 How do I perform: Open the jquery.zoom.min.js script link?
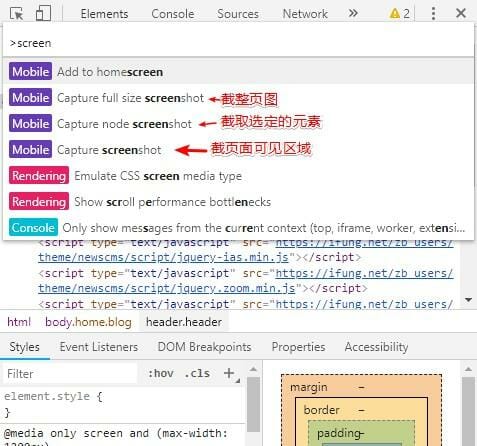[167, 288]
